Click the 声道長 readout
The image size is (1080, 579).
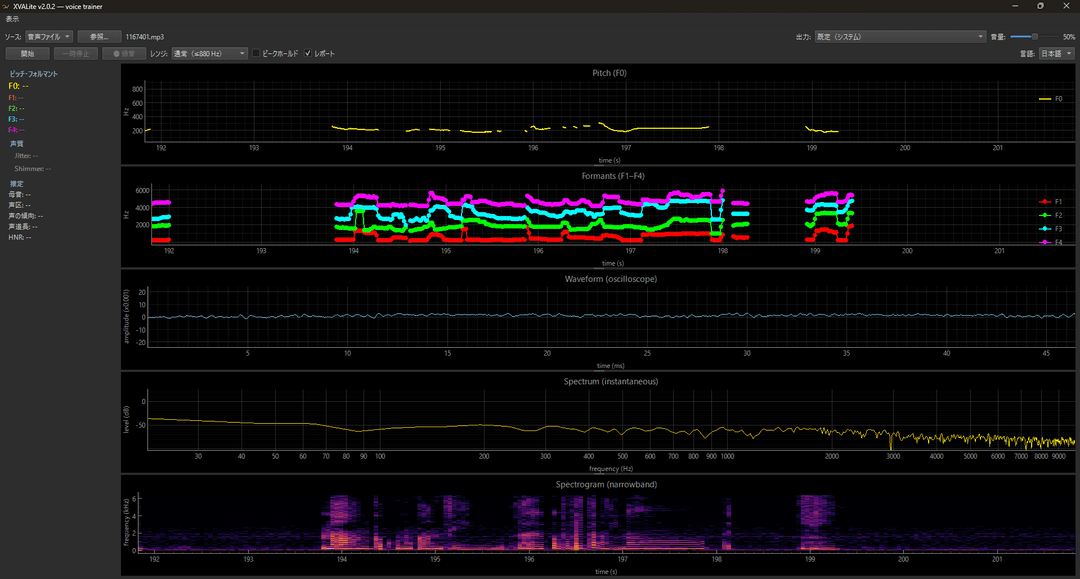pyautogui.click(x=23, y=227)
